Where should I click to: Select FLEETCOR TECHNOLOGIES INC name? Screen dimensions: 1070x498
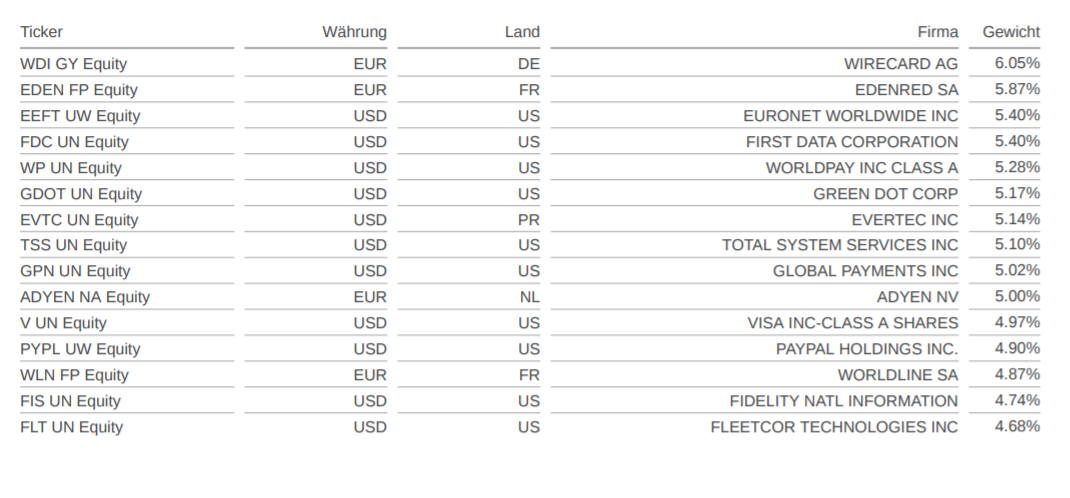(x=834, y=427)
